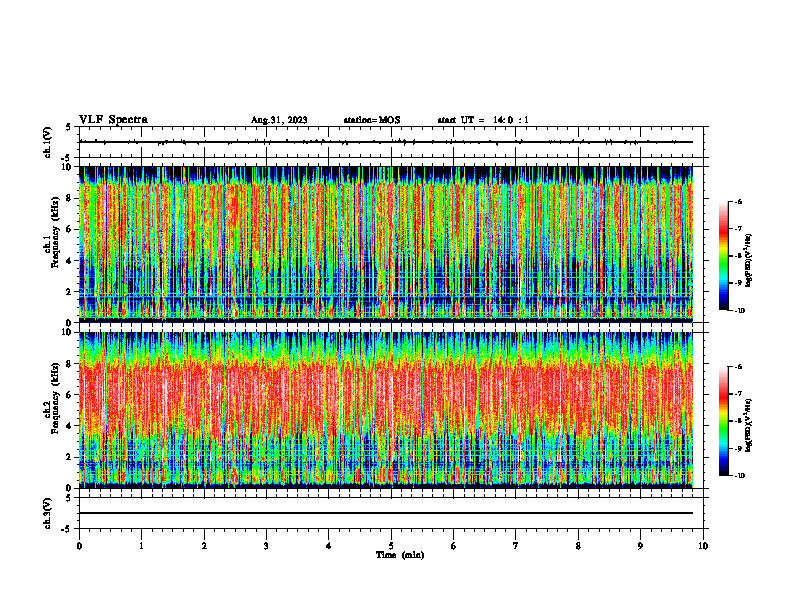
Task: Select the date label "Aug.31, 2023"
Action: 279,120
